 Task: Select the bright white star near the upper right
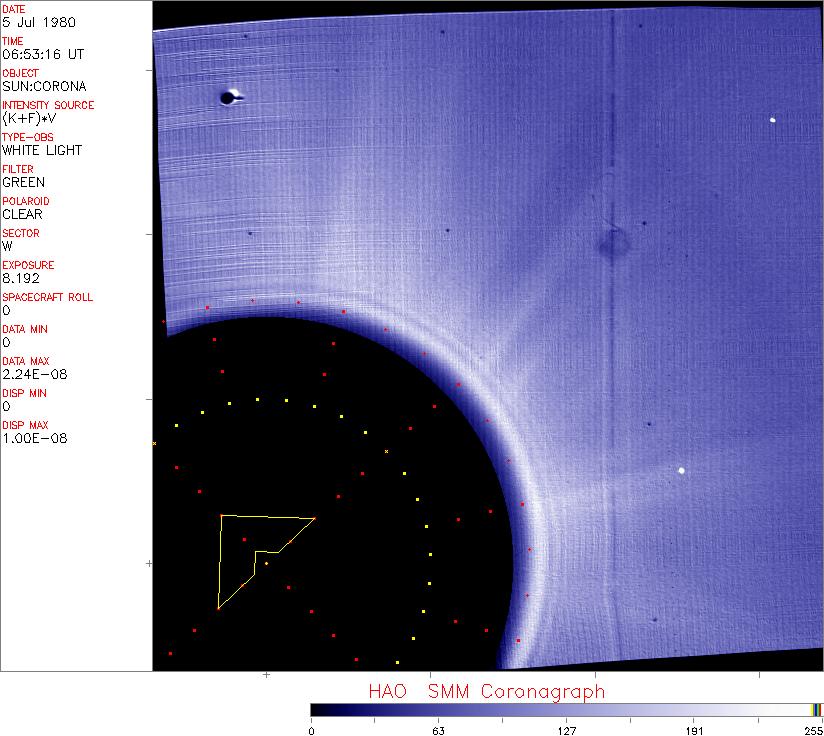773,120
